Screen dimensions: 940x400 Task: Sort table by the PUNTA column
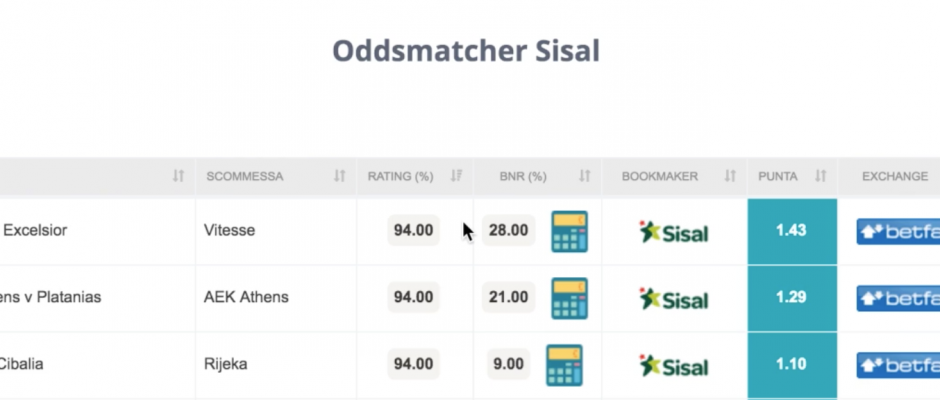(x=821, y=176)
